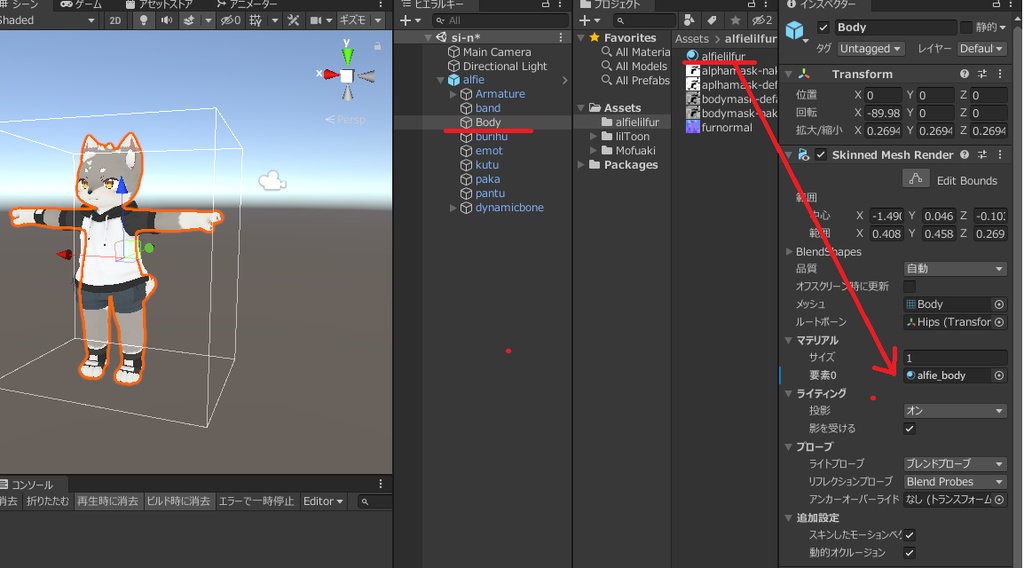Screen dimensions: 1024x568
Task: Click the red X axis cone of the scene gizmo
Action: point(331,74)
